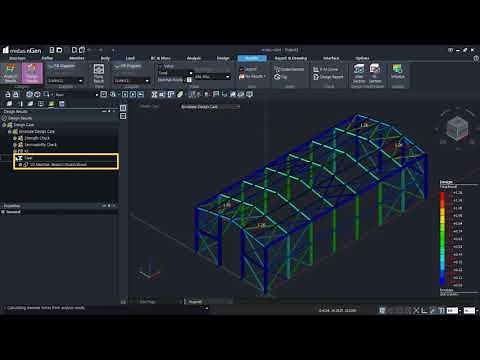The width and height of the screenshot is (480, 360).
Task: Click the help icon below window controls
Action: click(476, 58)
